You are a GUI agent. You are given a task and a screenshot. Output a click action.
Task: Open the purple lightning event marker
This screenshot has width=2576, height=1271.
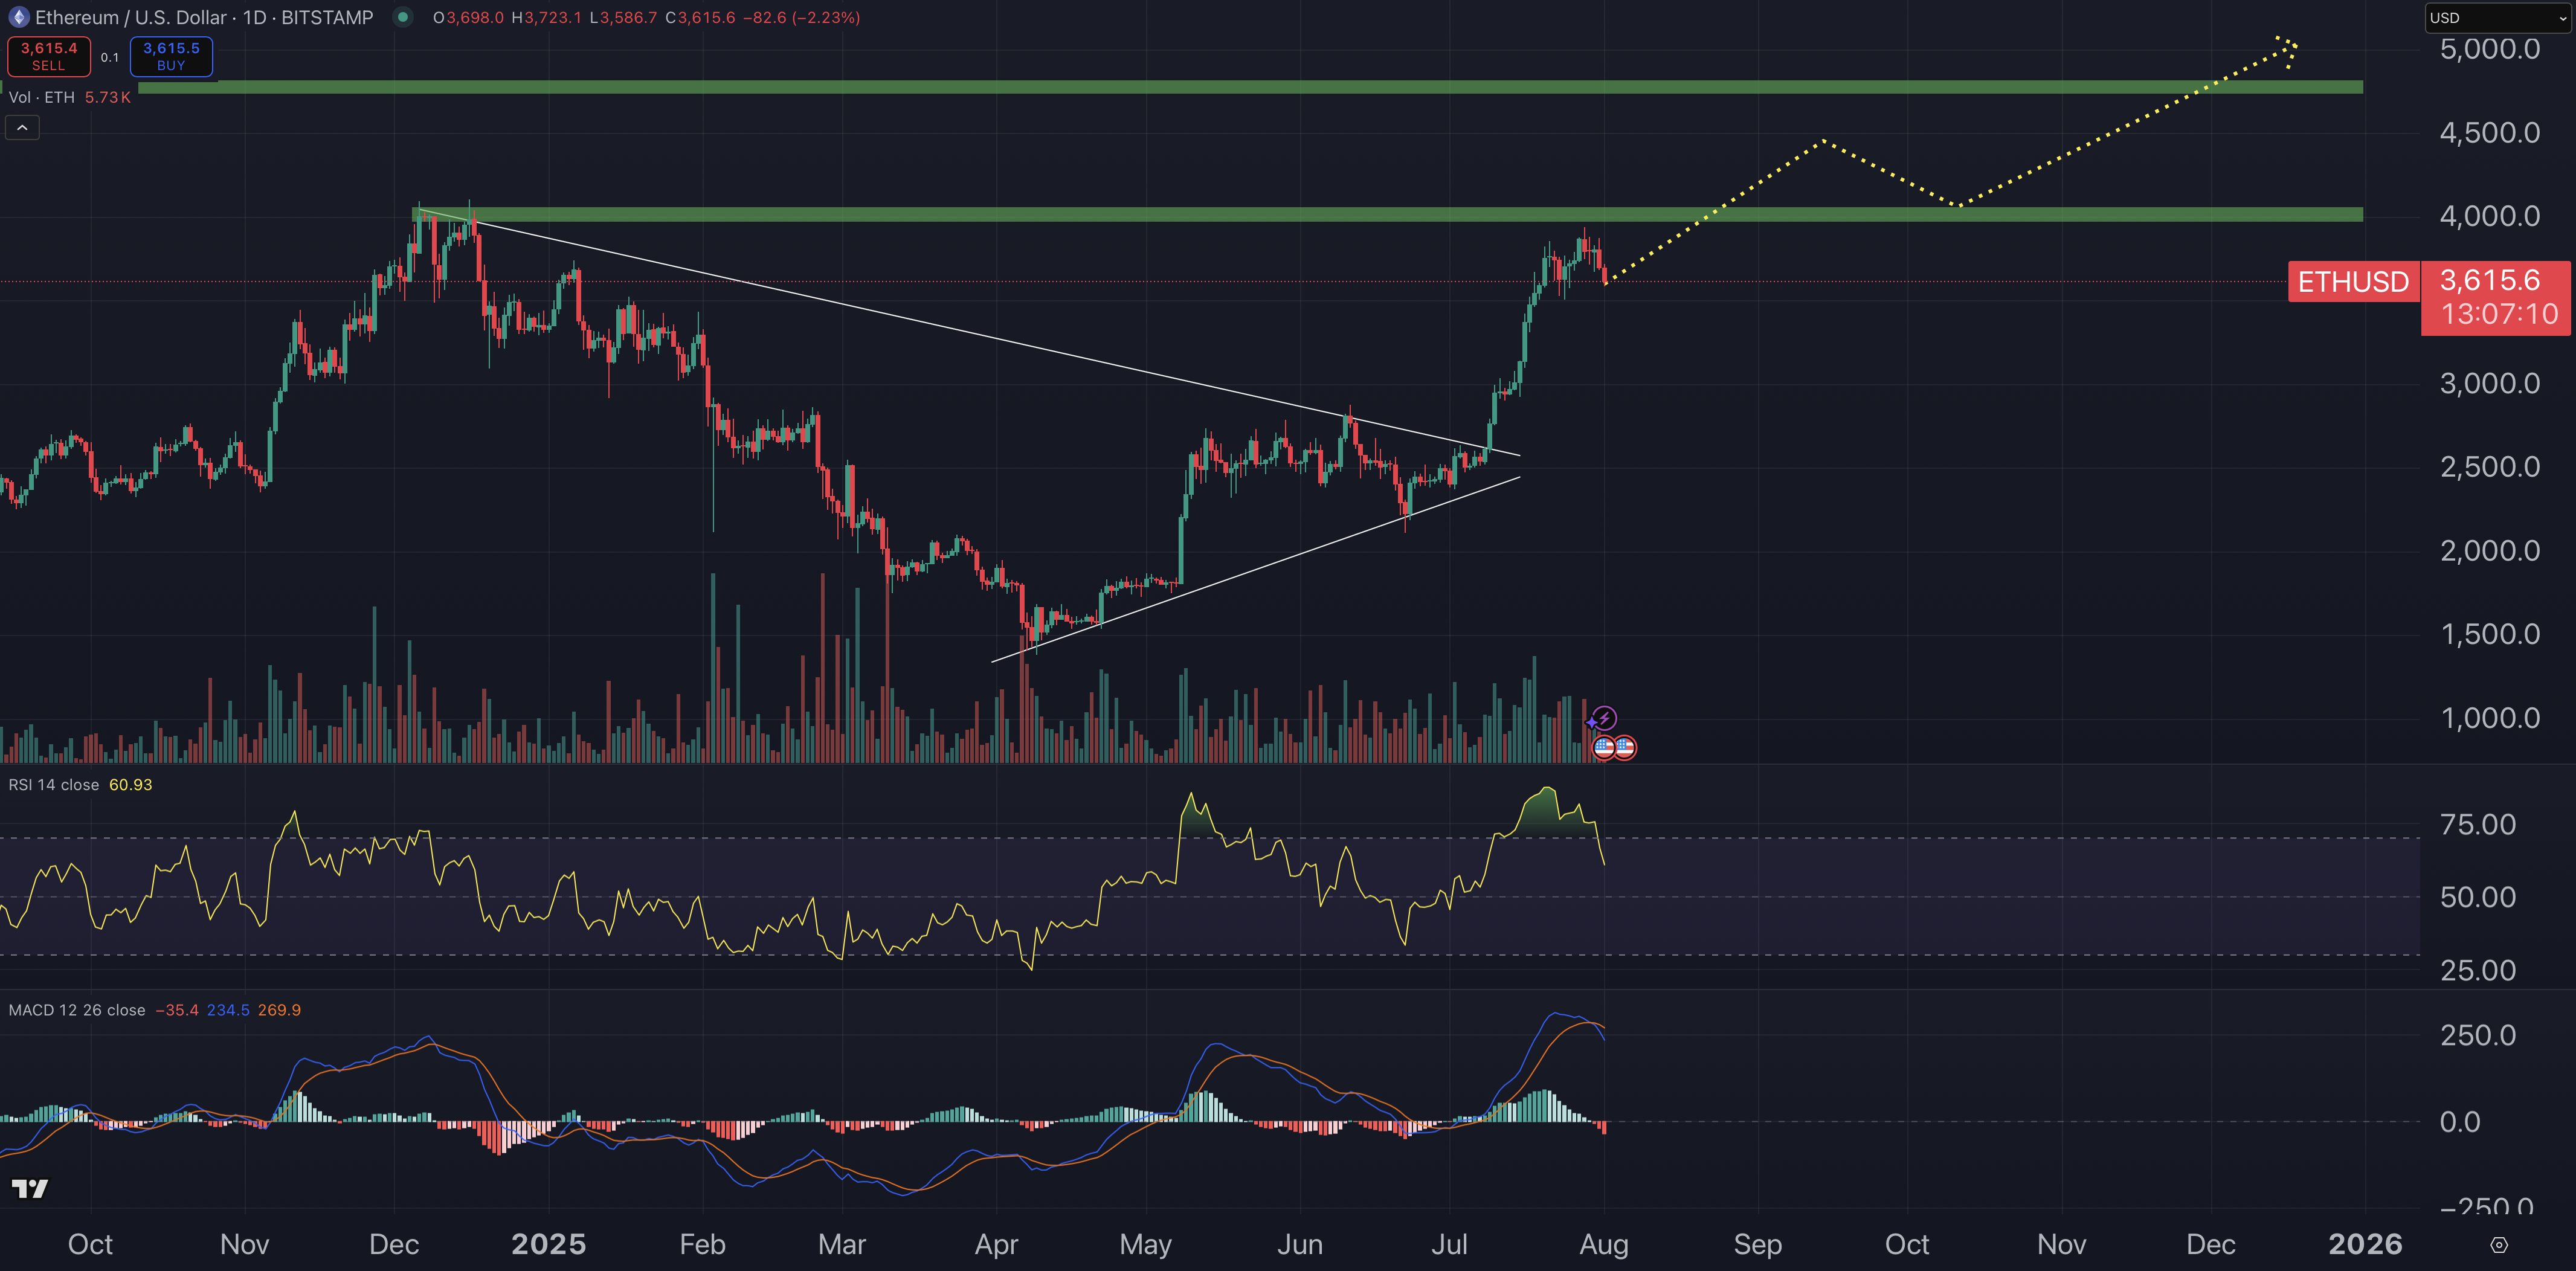click(x=1604, y=717)
